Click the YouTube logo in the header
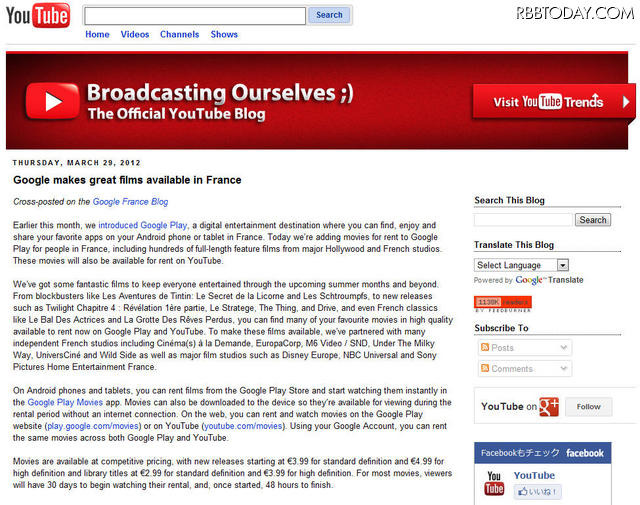This screenshot has height=505, width=640. pyautogui.click(x=38, y=16)
